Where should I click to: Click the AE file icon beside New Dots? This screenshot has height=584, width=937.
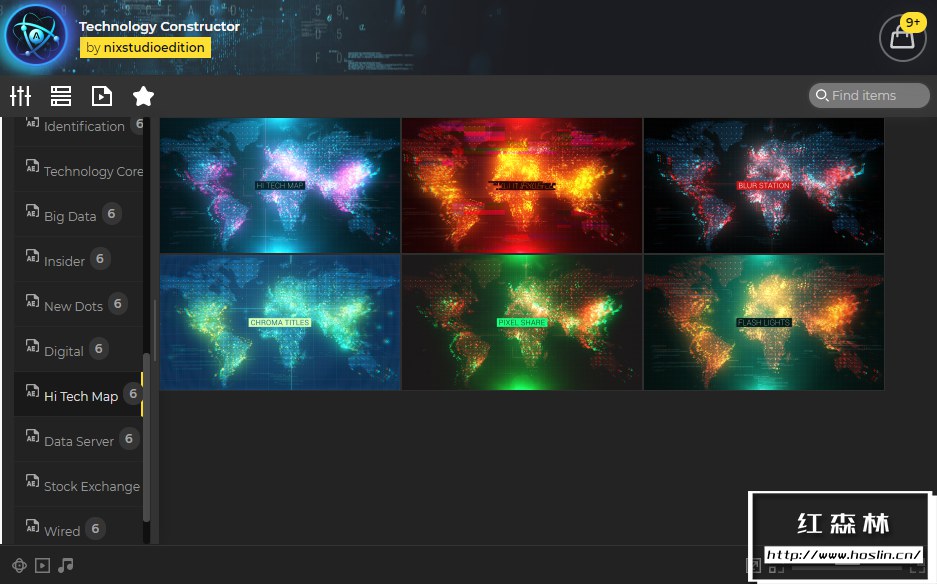click(x=32, y=301)
